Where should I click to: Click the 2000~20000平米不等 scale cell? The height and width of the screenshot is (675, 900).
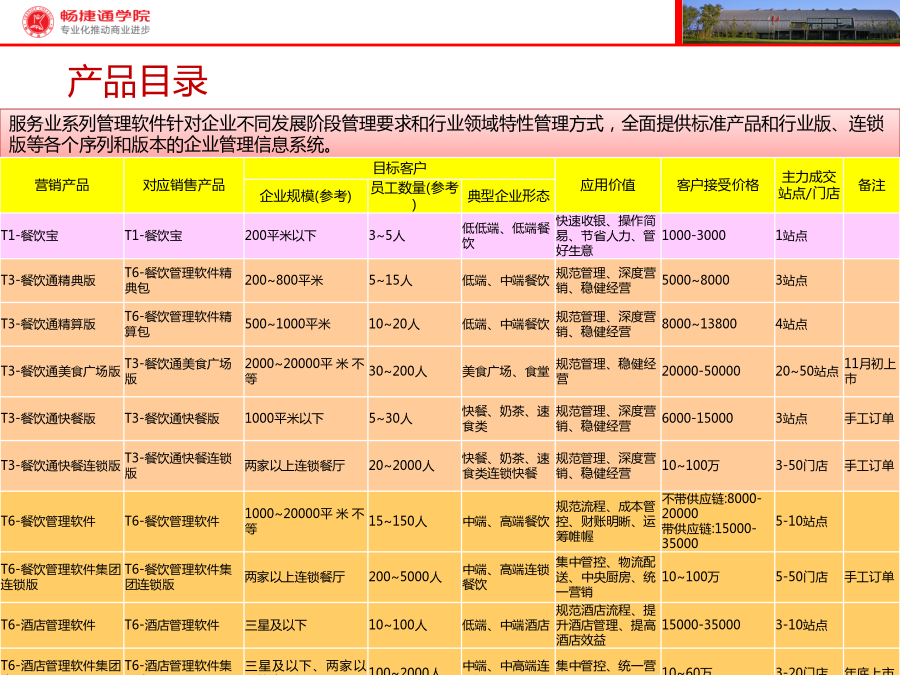point(305,371)
